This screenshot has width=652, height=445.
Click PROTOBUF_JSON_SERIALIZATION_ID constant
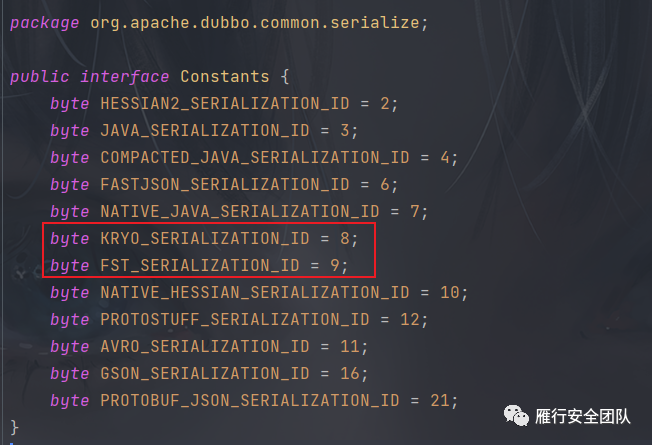(249, 400)
